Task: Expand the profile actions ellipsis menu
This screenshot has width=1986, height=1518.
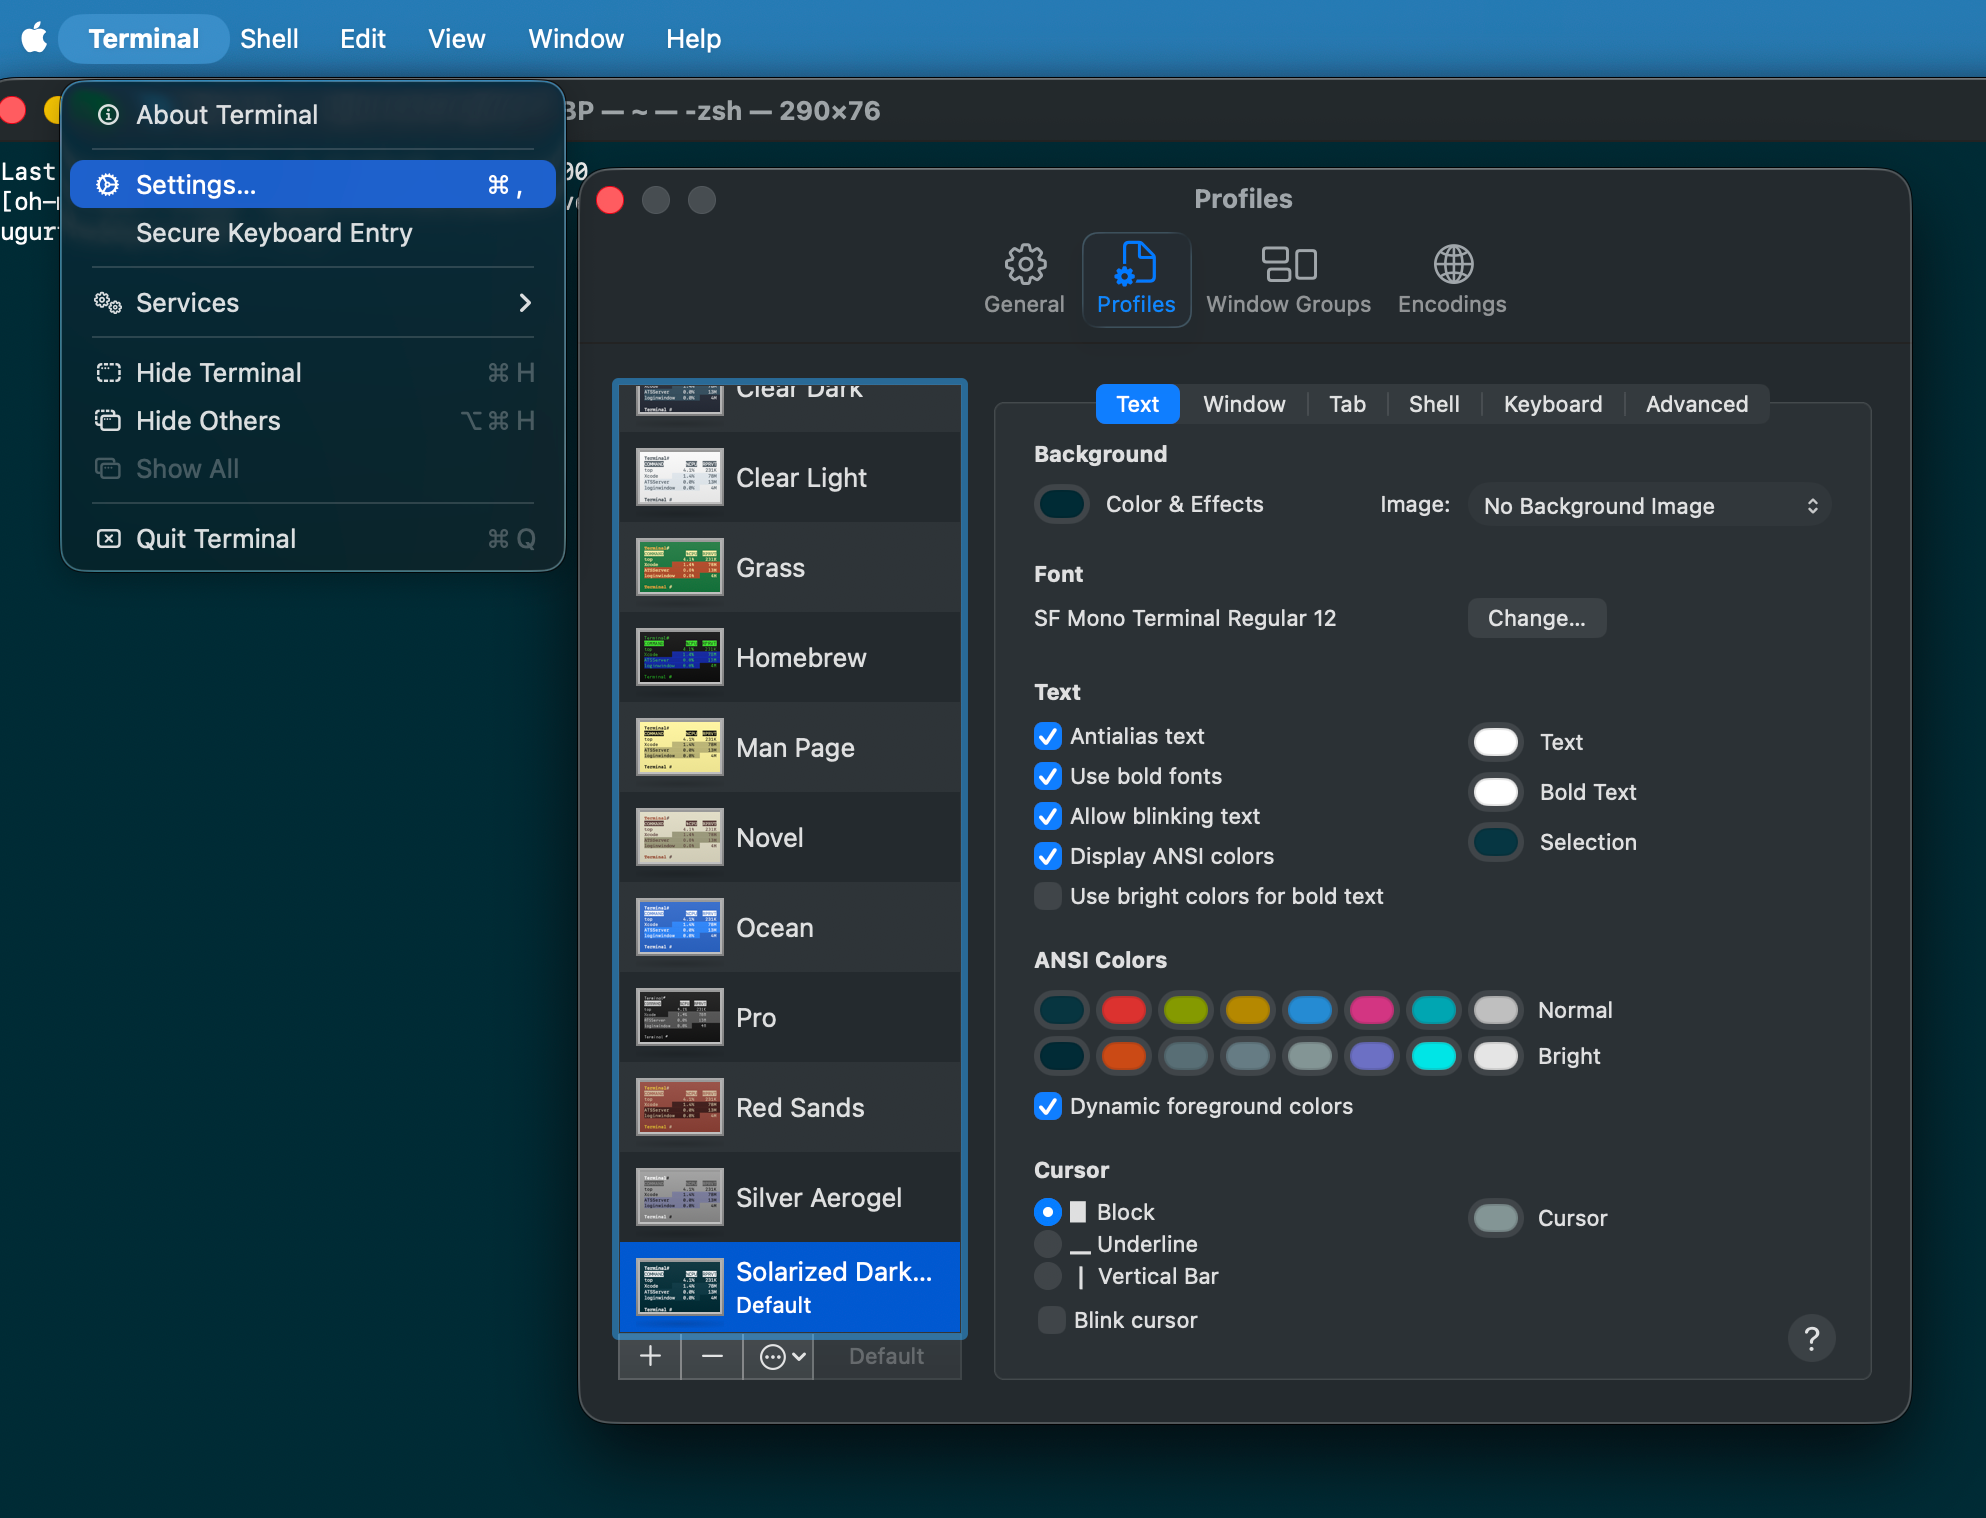Action: (782, 1357)
